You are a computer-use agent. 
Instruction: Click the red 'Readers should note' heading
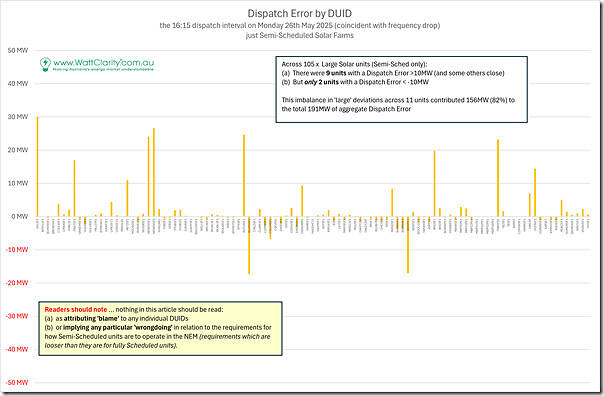coord(76,309)
